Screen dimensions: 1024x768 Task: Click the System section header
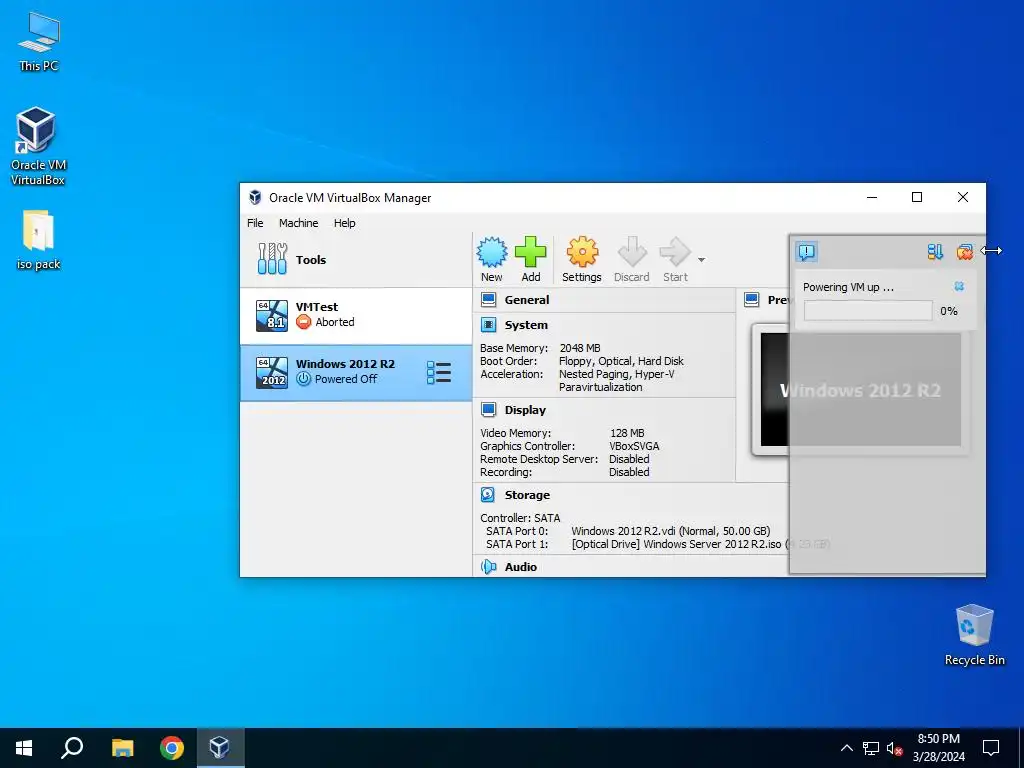click(x=526, y=325)
